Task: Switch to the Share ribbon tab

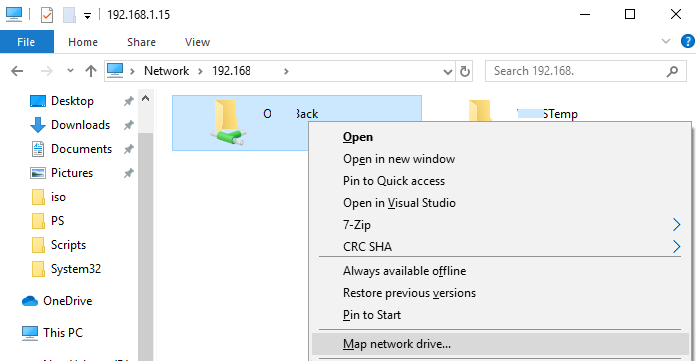Action: tap(141, 42)
